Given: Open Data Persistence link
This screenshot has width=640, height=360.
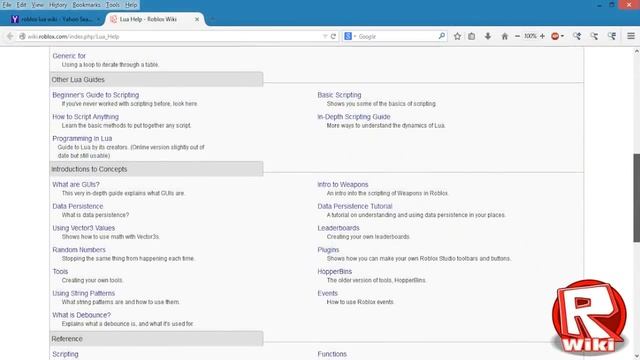Looking at the screenshot, I should pyautogui.click(x=78, y=206).
